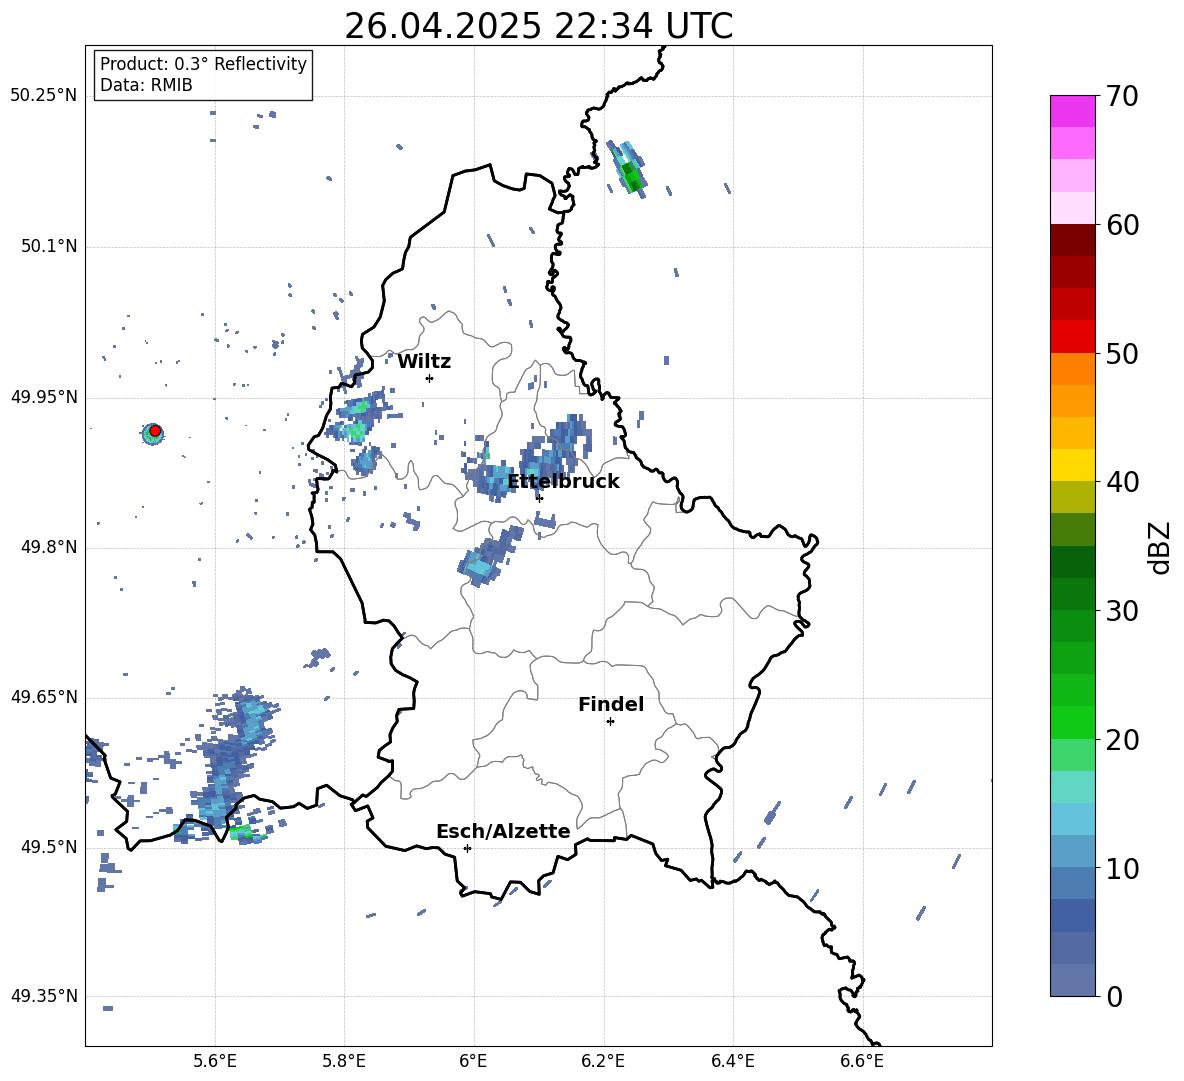
Task: Click the 50.25°N latitude label
Action: click(x=44, y=96)
